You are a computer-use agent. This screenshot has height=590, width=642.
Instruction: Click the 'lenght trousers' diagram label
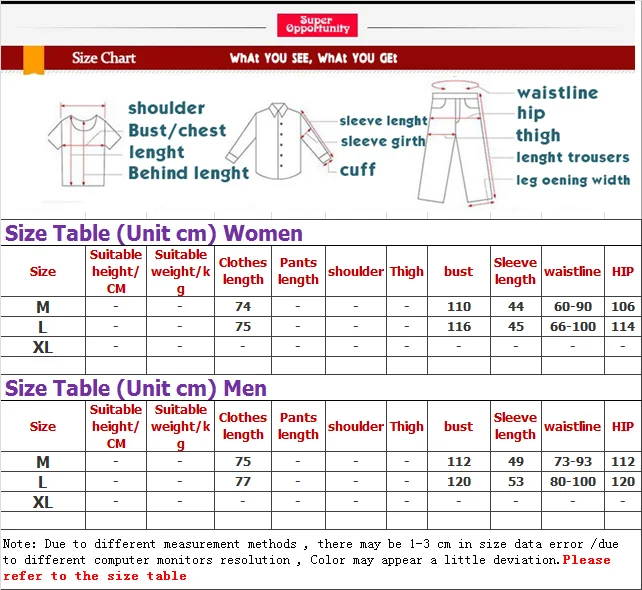(x=573, y=157)
